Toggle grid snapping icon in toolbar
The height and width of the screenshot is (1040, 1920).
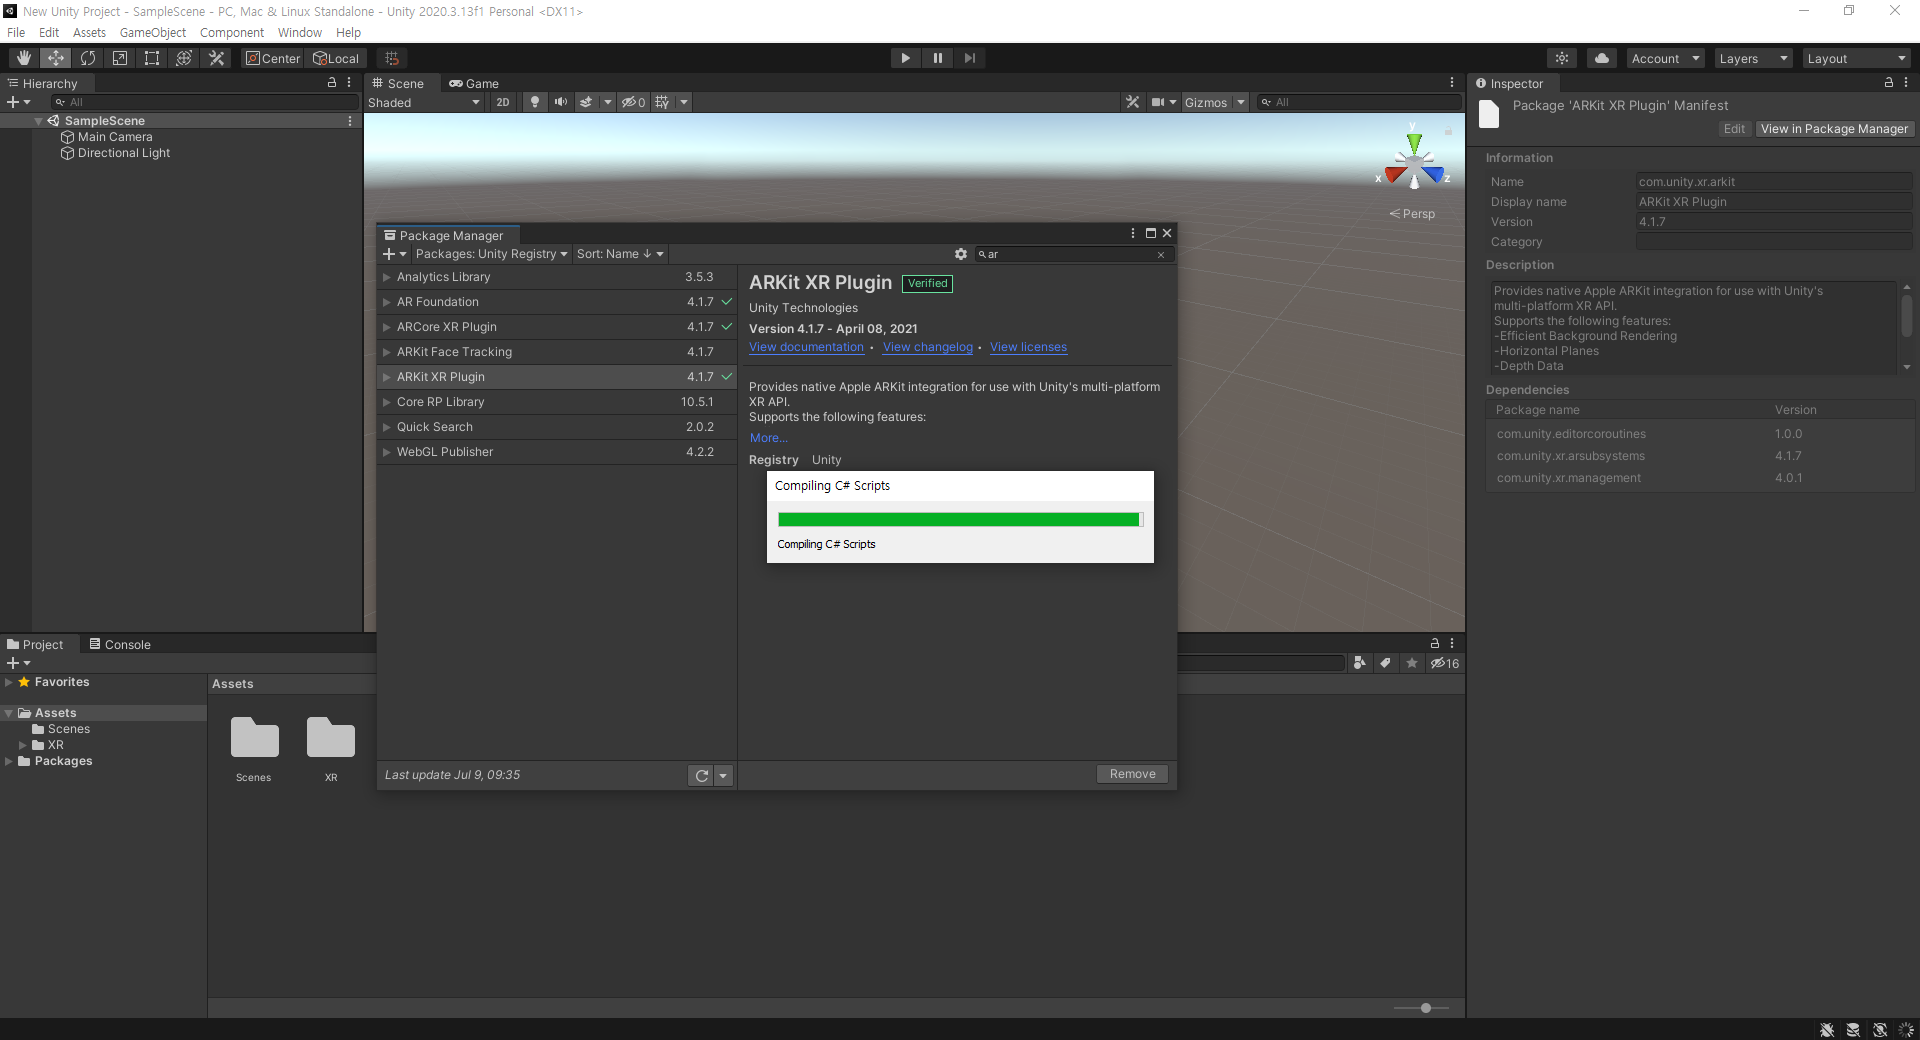coord(392,58)
